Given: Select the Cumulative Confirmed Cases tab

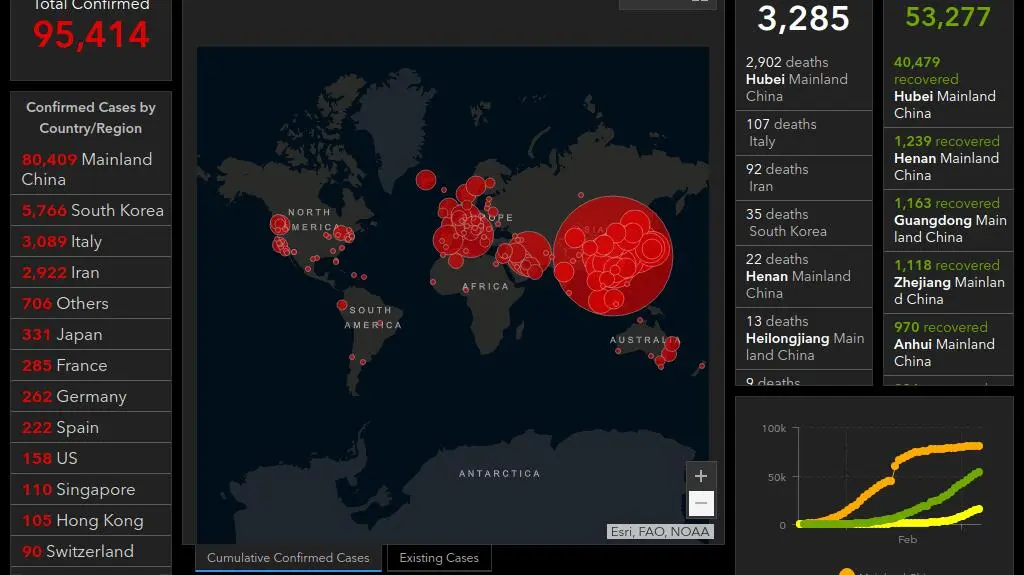Looking at the screenshot, I should pyautogui.click(x=288, y=558).
